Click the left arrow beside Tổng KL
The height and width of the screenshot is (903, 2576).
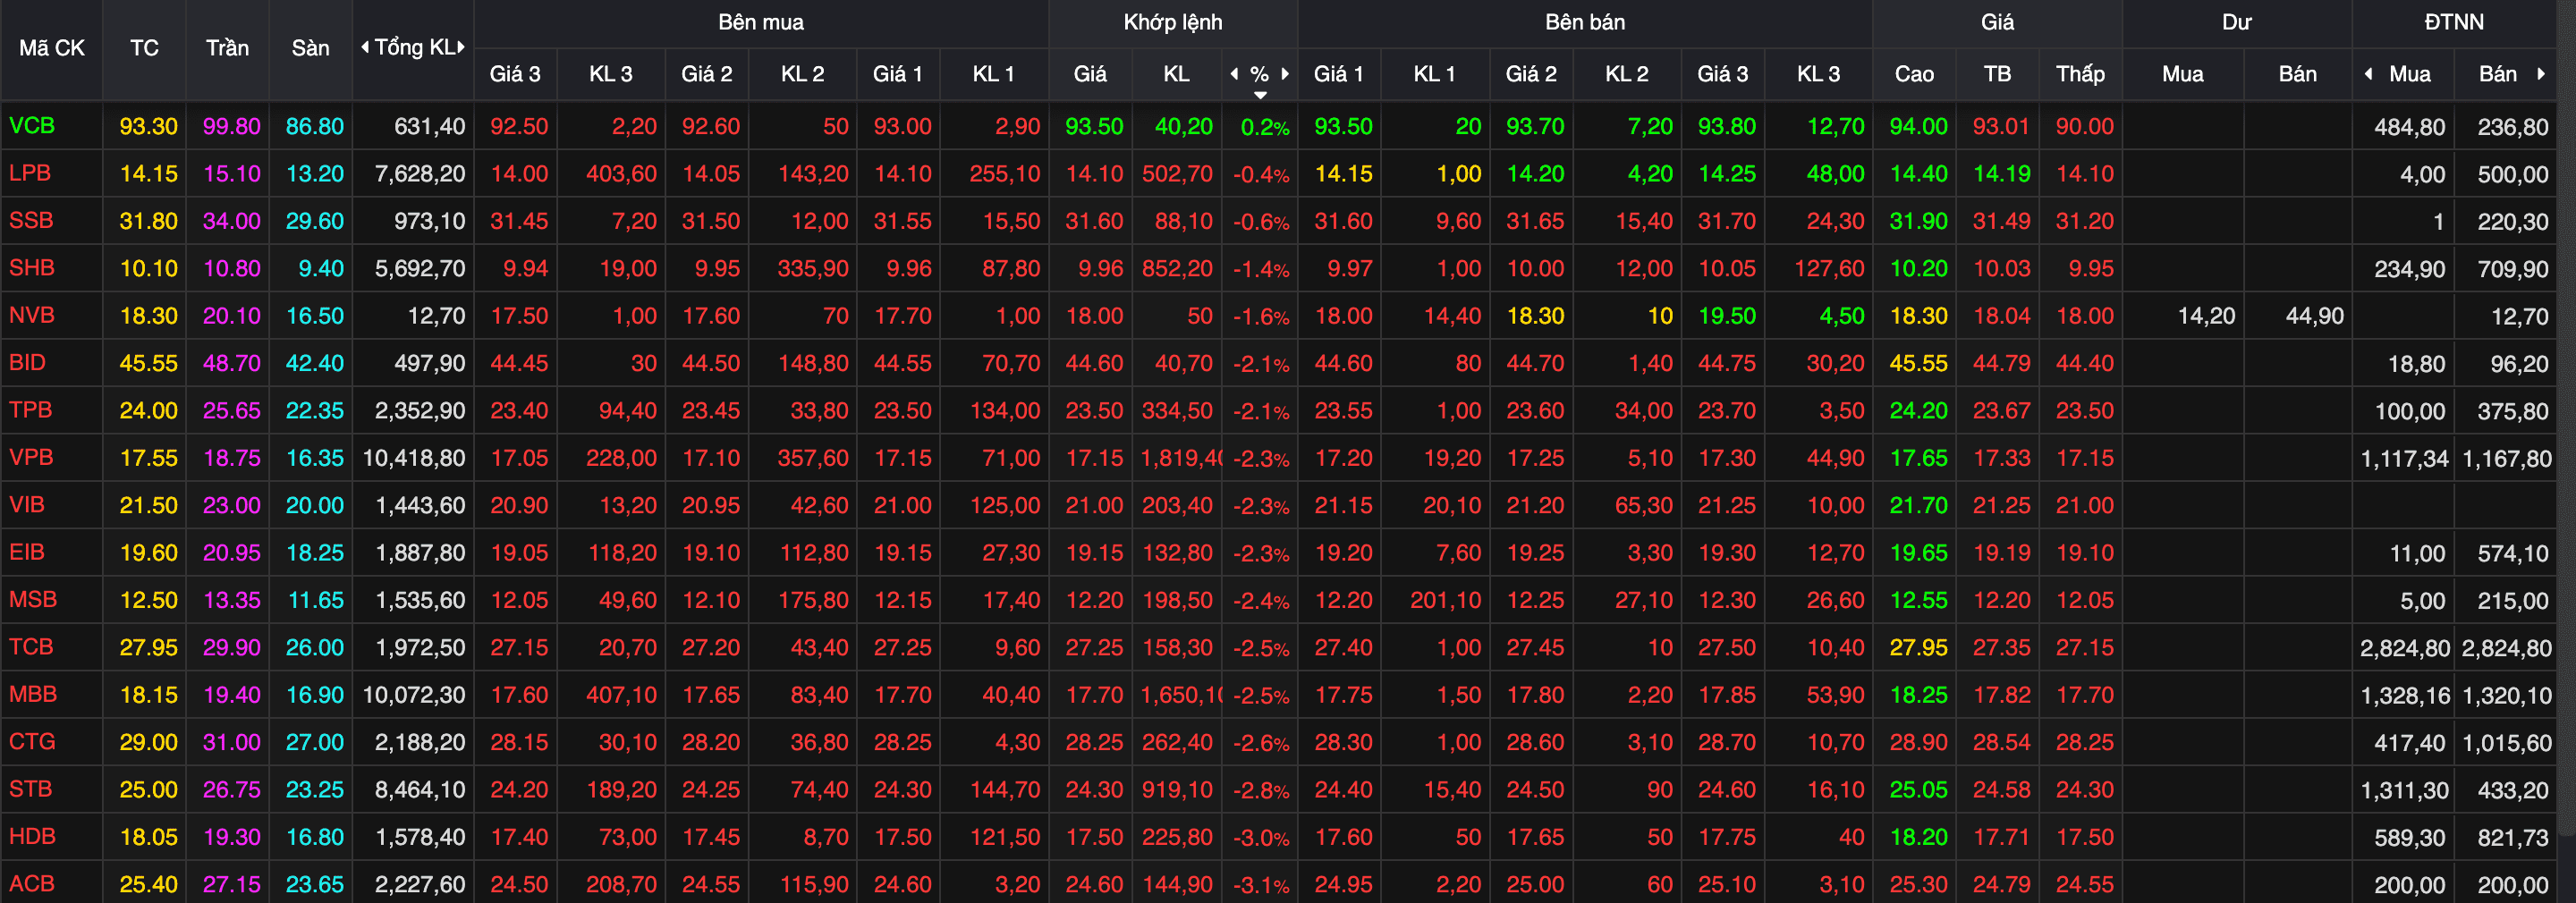[365, 47]
